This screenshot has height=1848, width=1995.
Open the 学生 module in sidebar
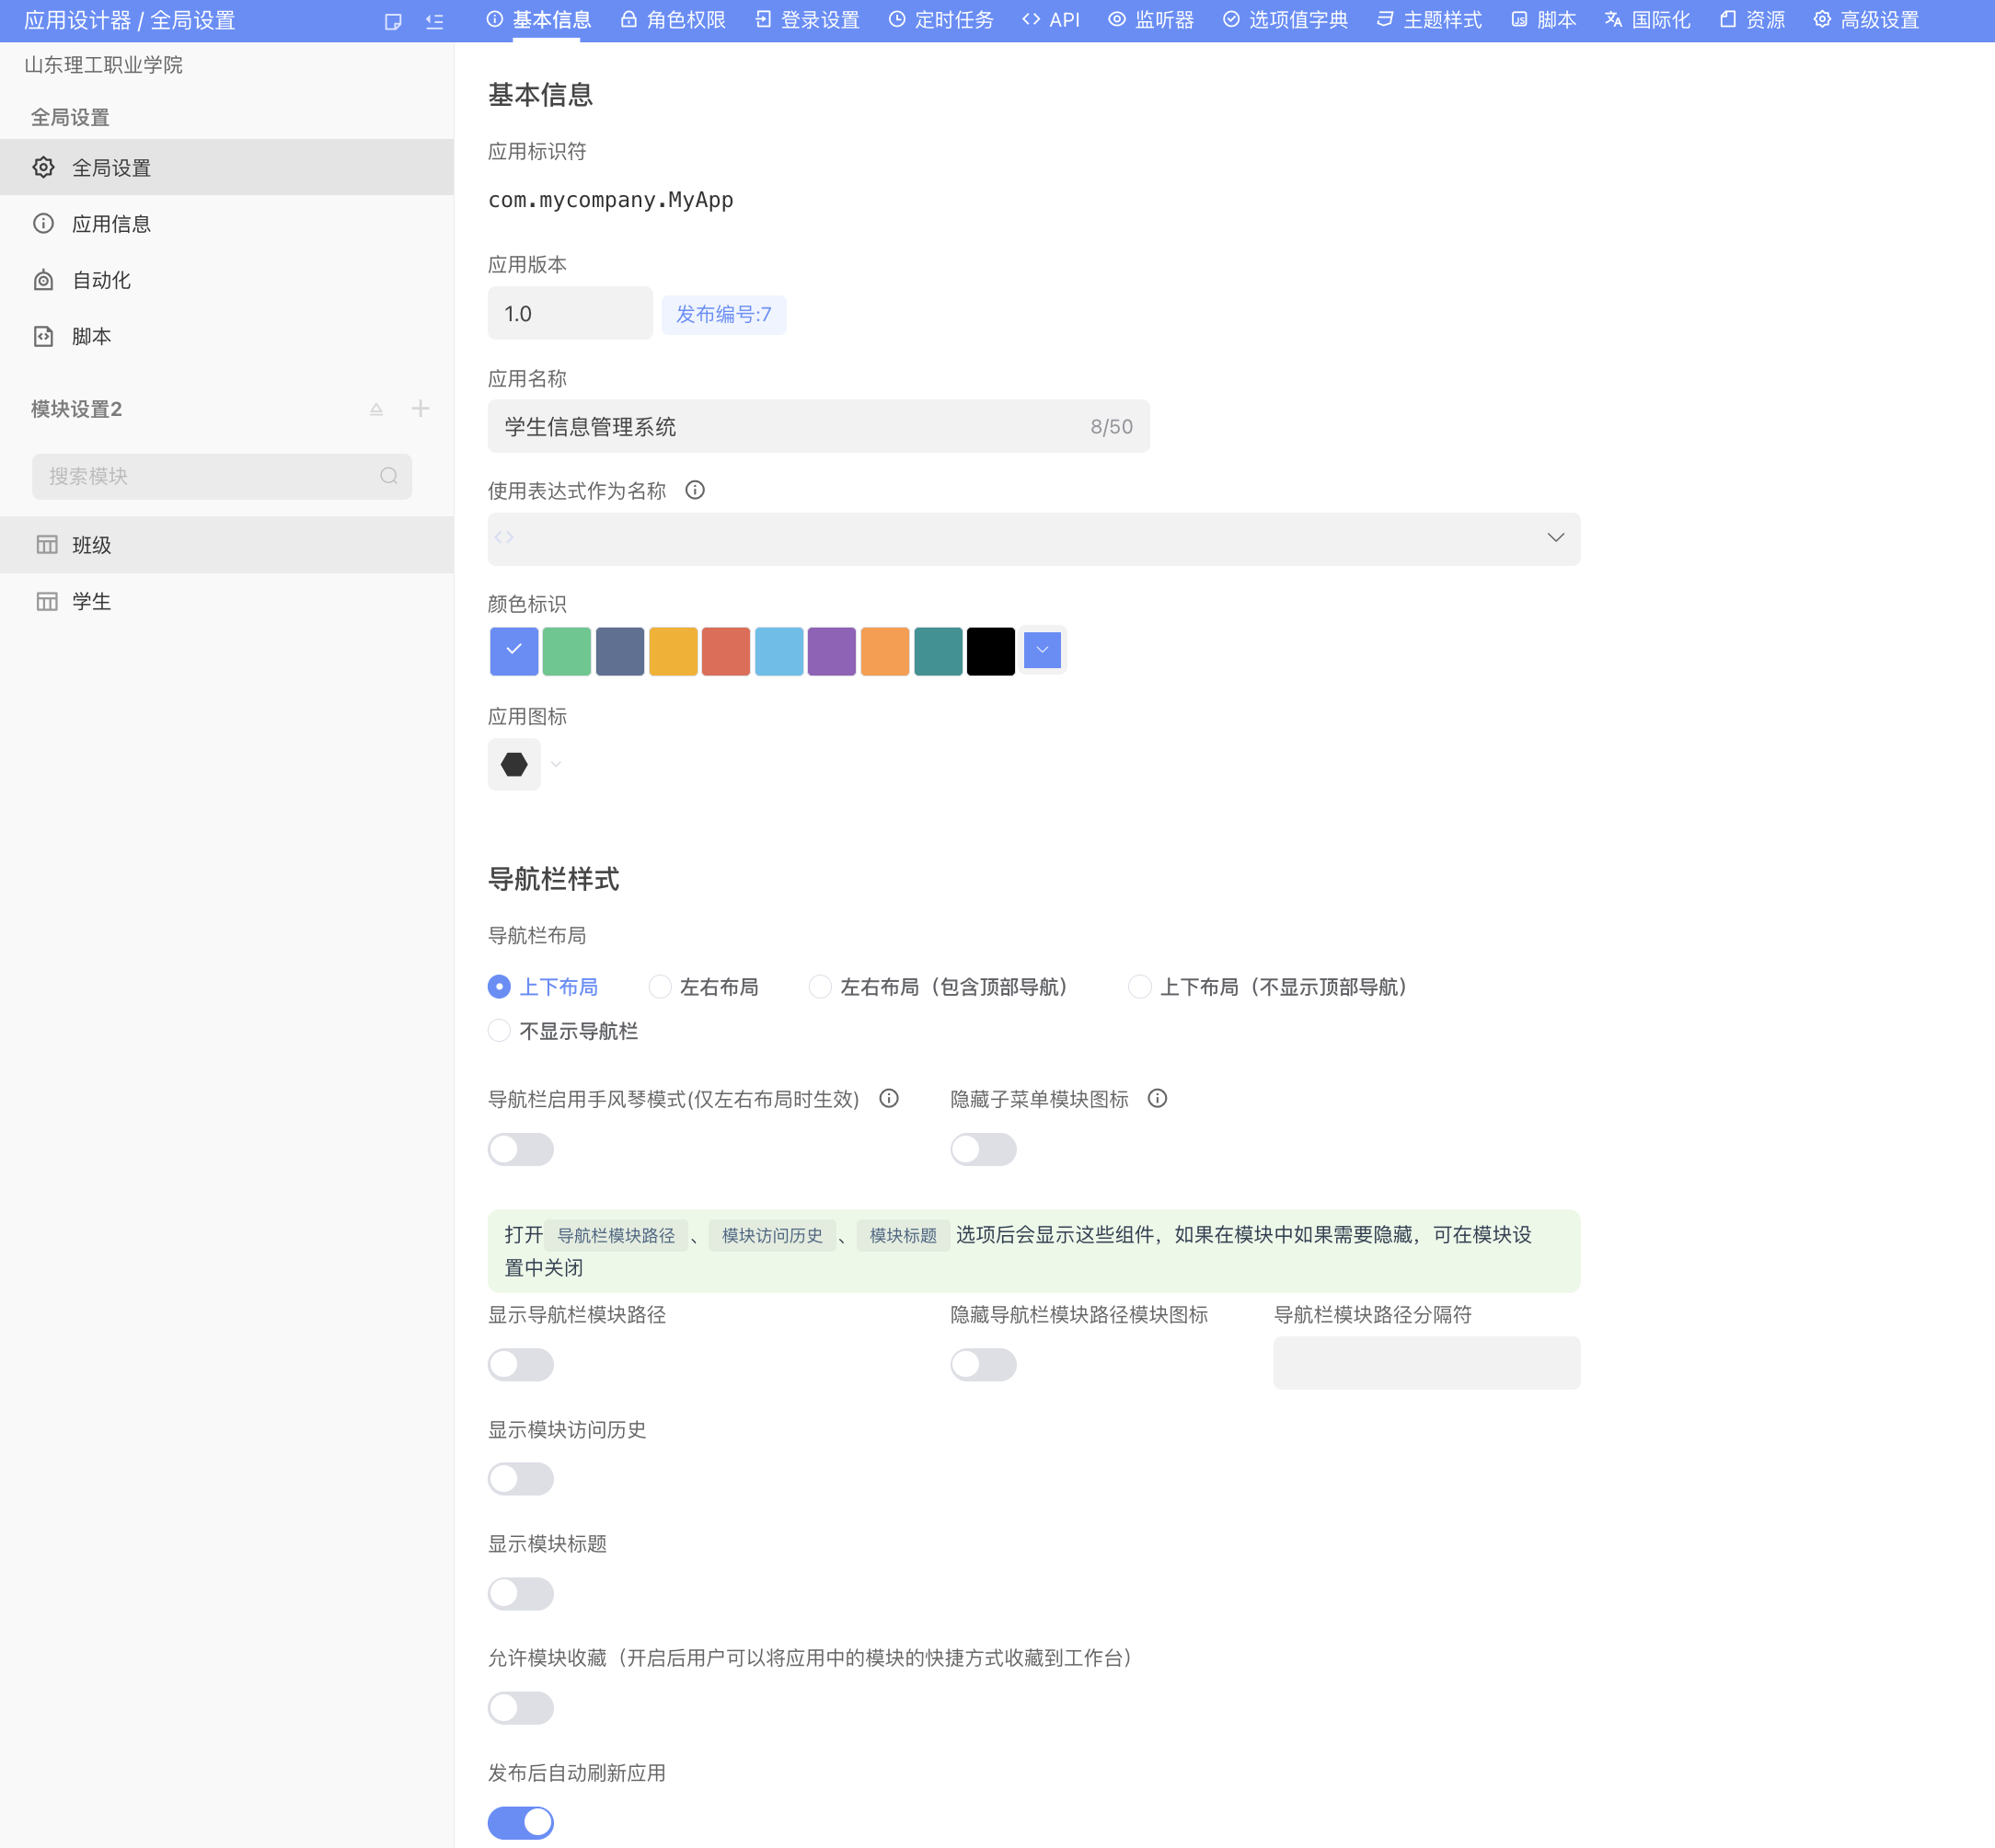[91, 601]
